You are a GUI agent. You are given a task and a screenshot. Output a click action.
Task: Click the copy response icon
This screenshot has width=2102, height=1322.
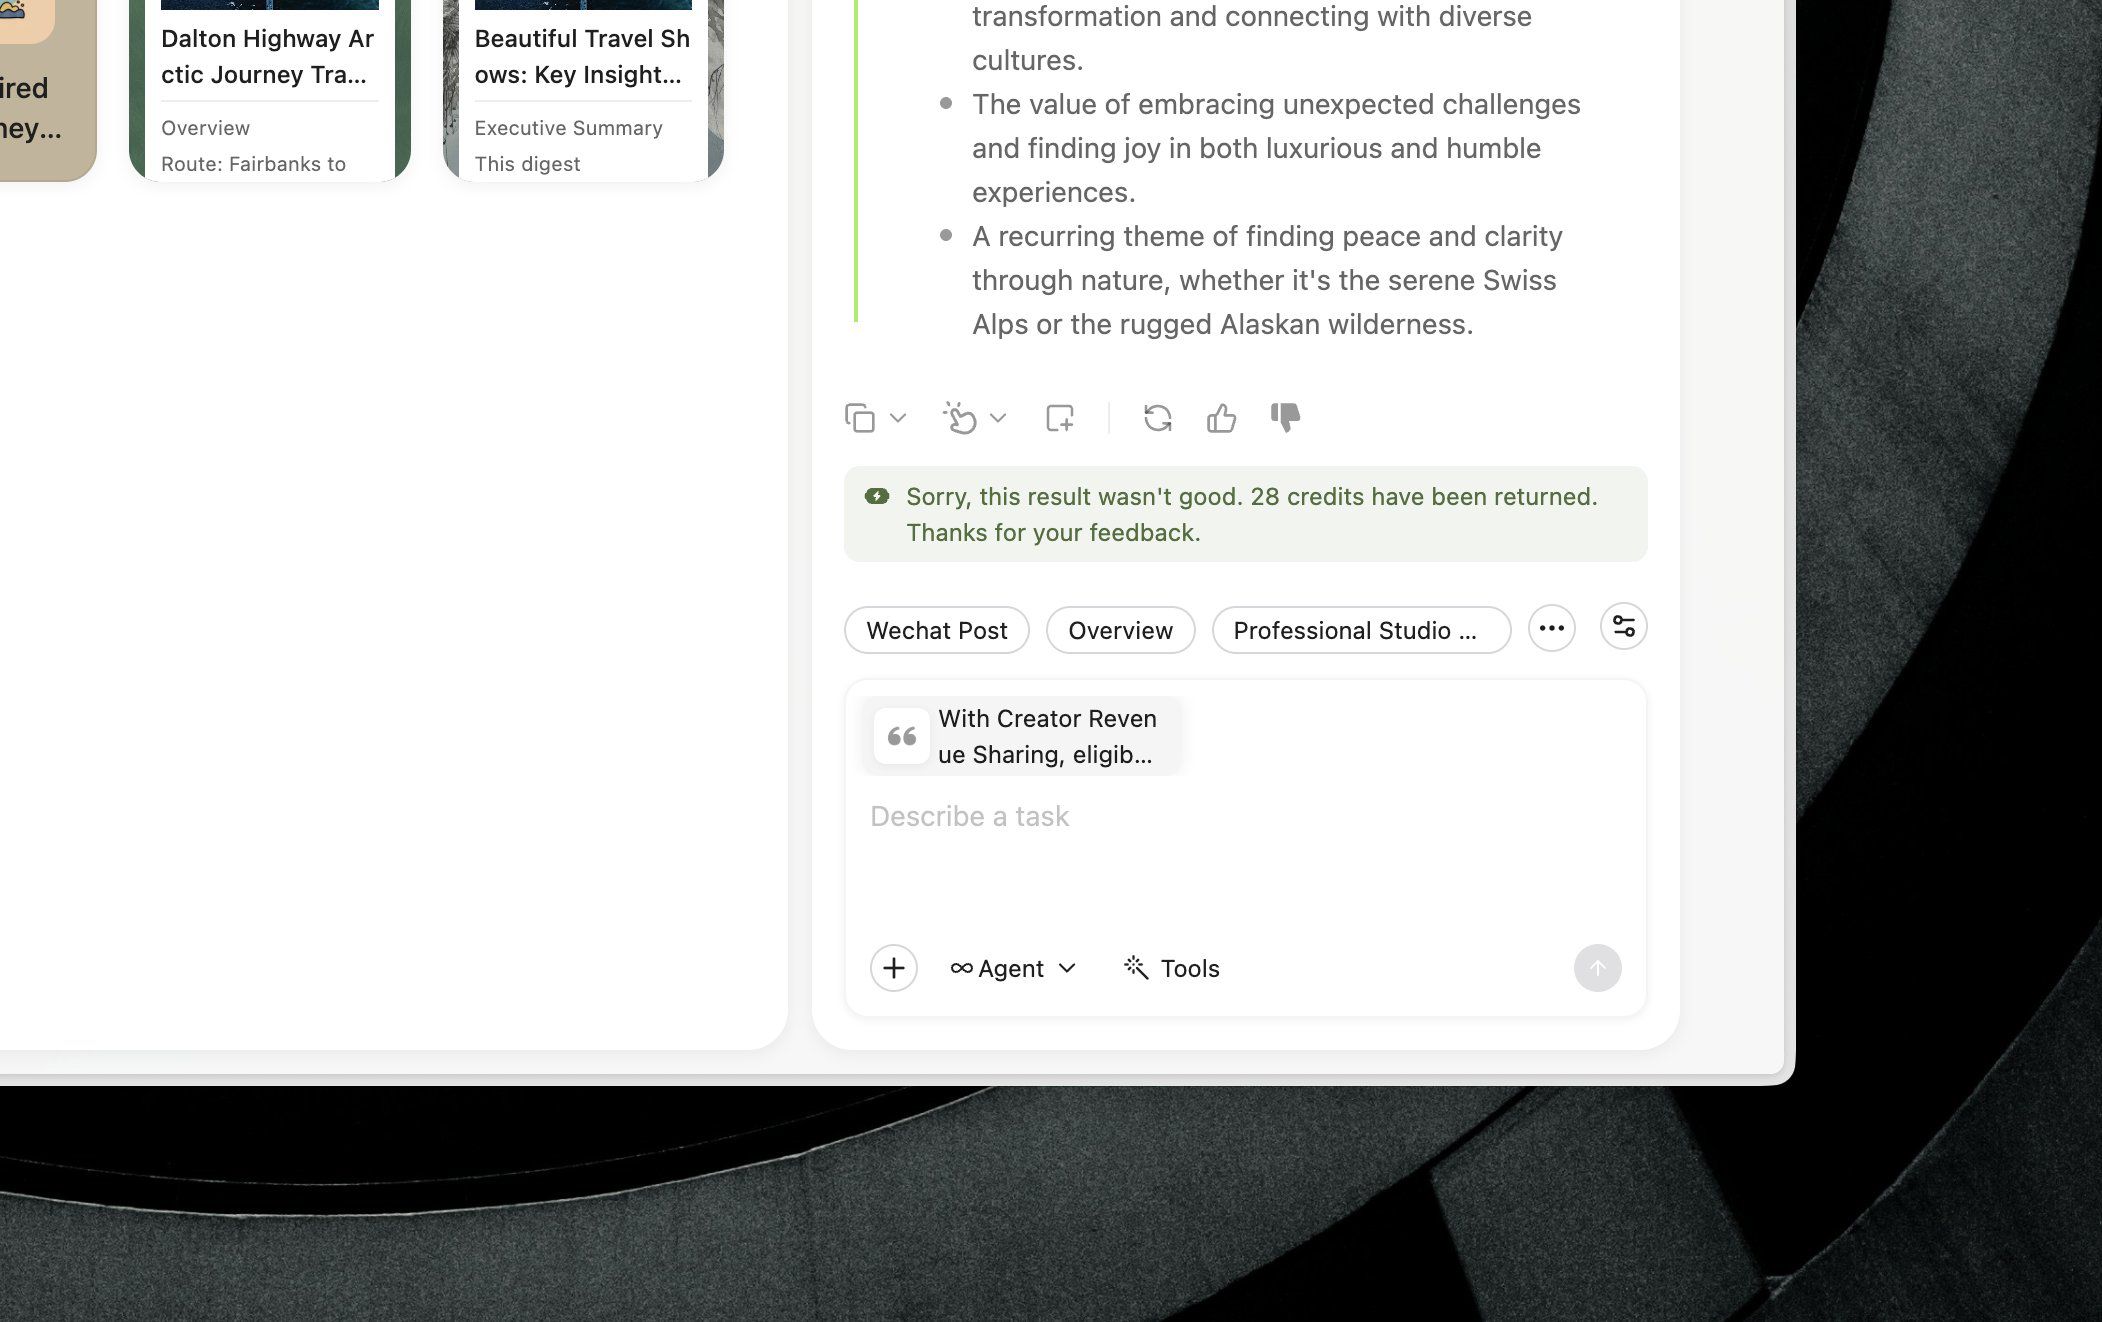coord(860,418)
